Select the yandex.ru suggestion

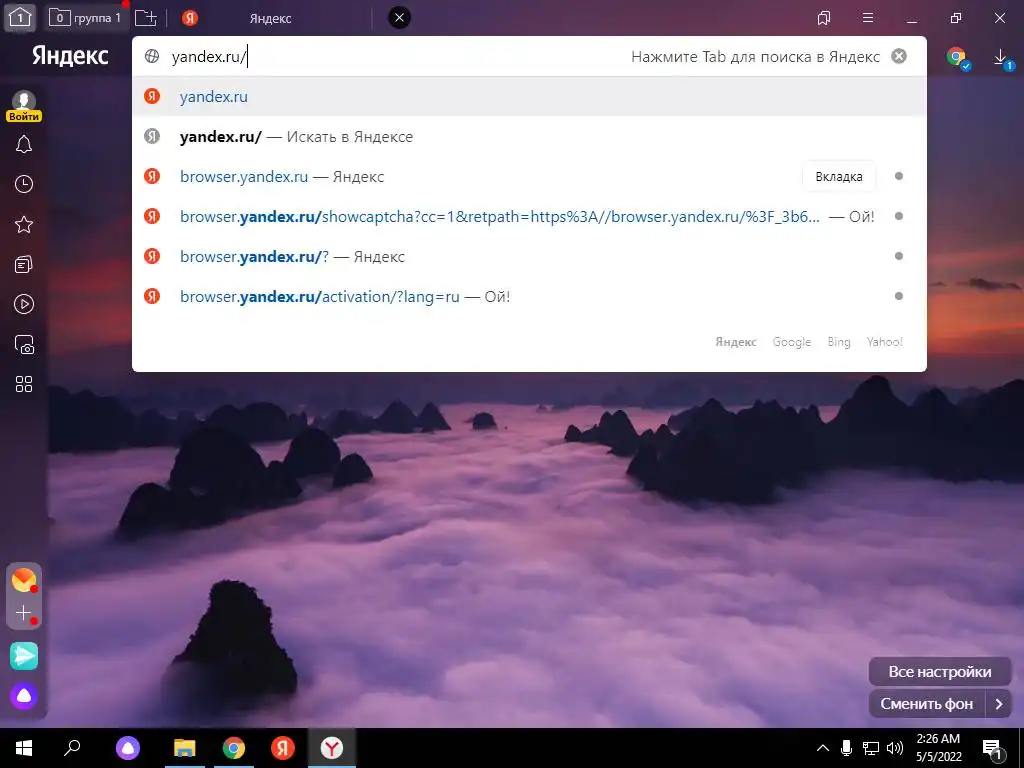click(x=529, y=97)
